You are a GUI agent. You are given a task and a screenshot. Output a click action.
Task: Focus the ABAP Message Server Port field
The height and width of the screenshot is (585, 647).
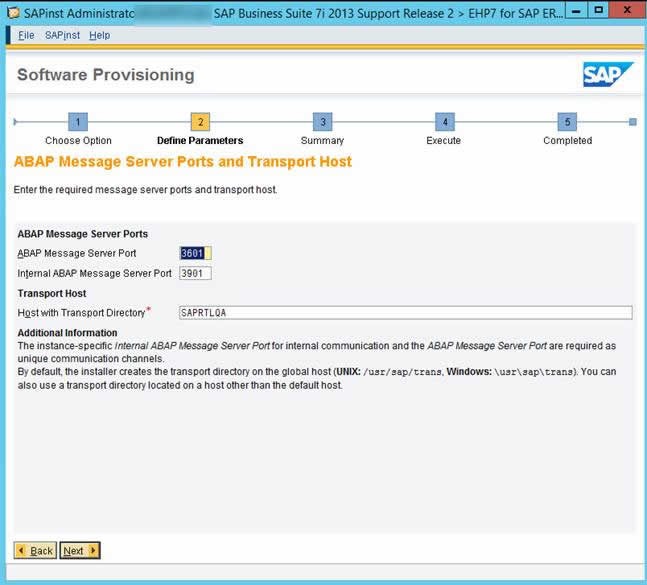(196, 253)
